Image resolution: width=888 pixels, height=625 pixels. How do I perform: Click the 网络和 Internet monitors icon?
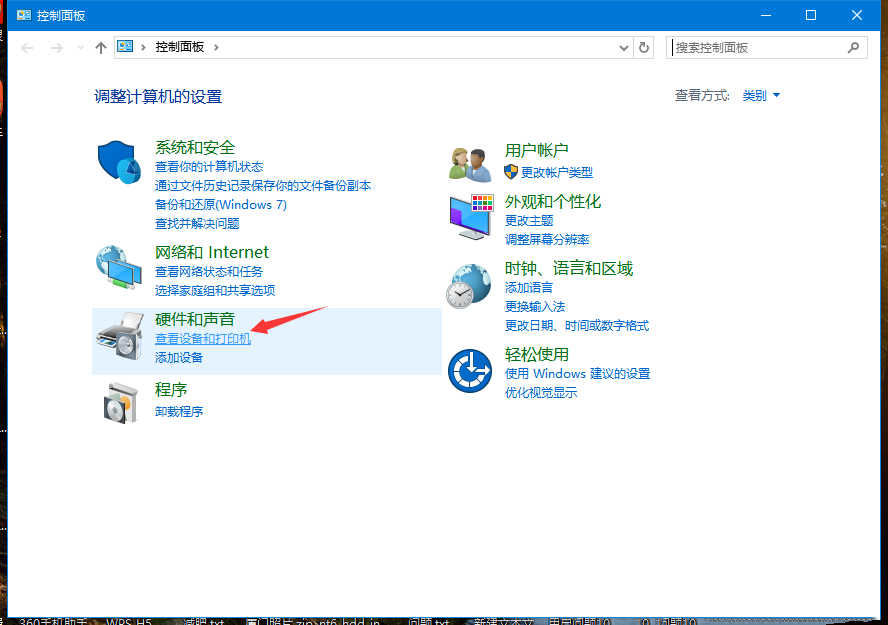[119, 266]
